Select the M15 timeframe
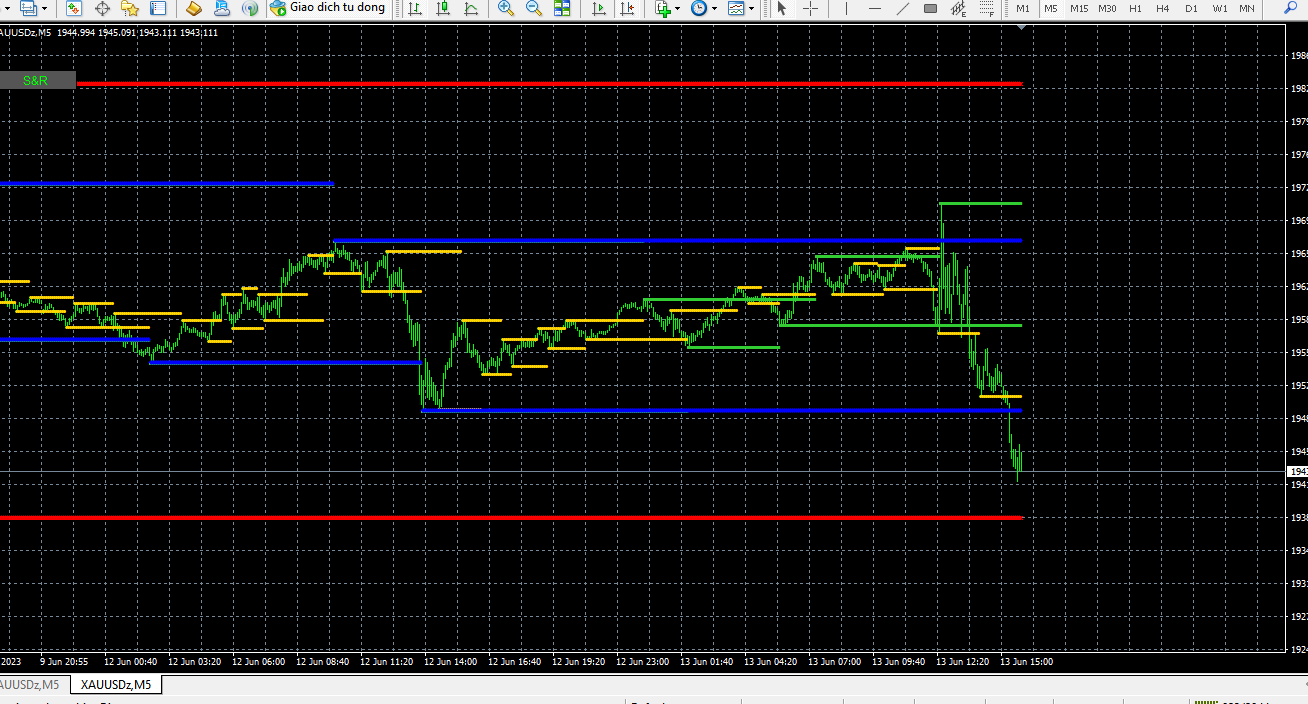The height and width of the screenshot is (704, 1308). point(1079,8)
